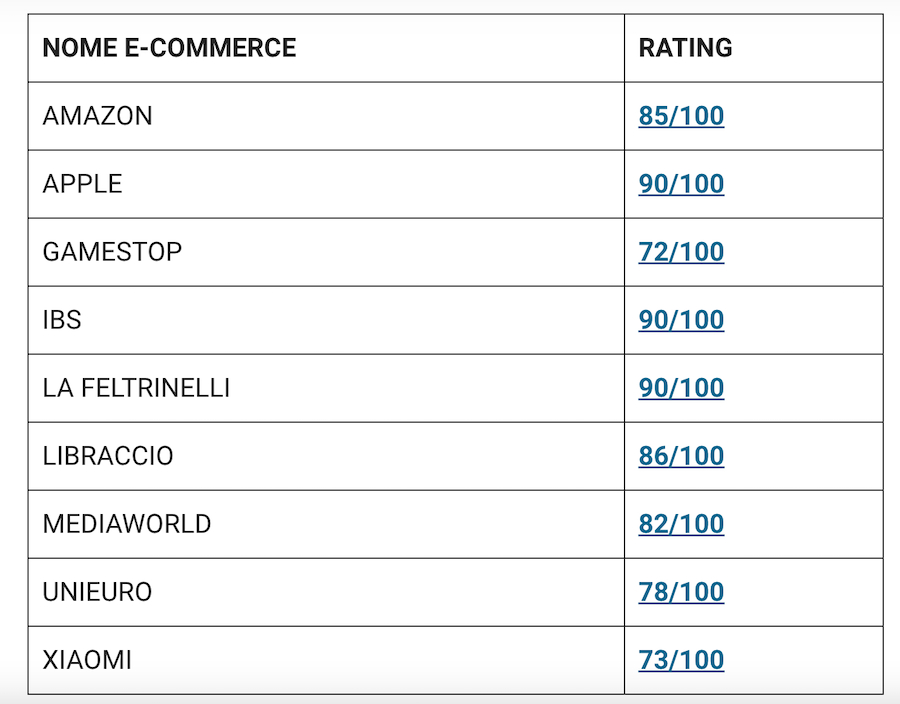Click the IBS name cell
900x704 pixels.
coord(62,320)
